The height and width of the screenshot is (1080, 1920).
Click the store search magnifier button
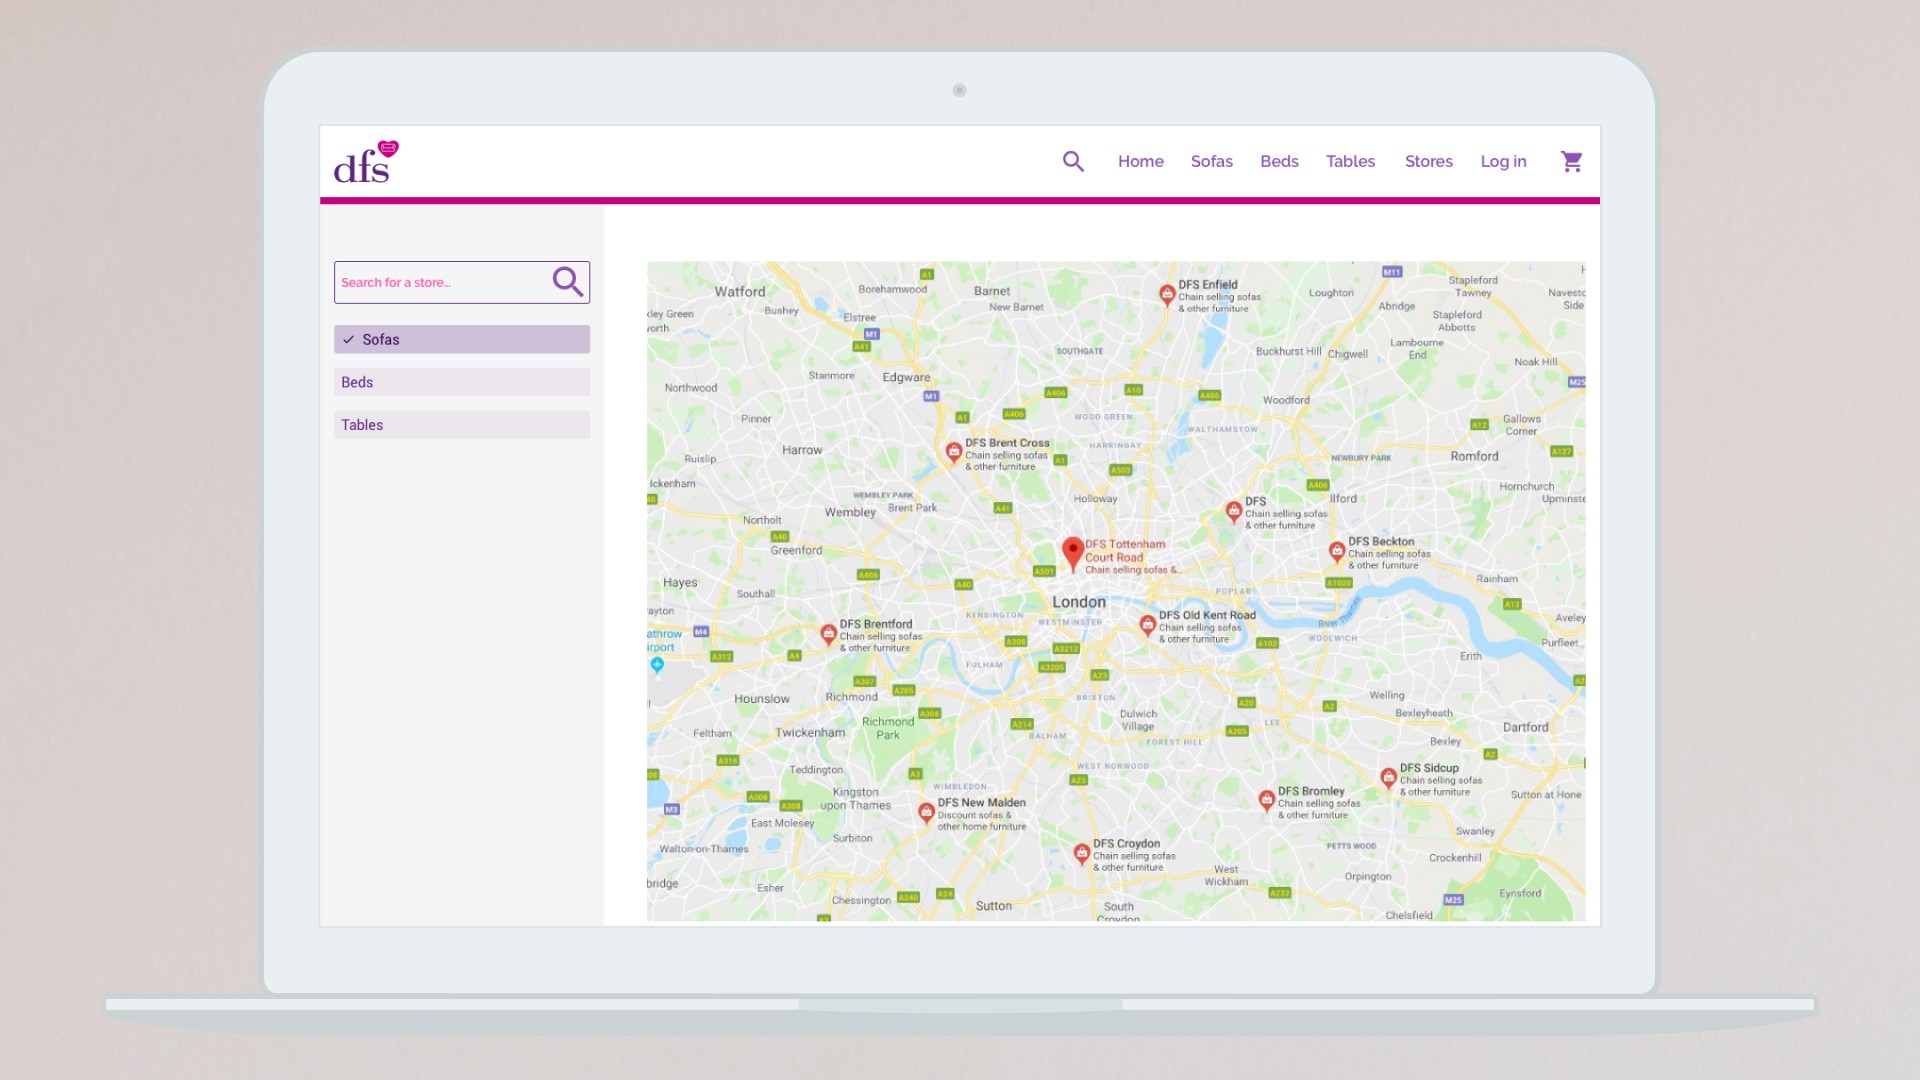click(567, 282)
